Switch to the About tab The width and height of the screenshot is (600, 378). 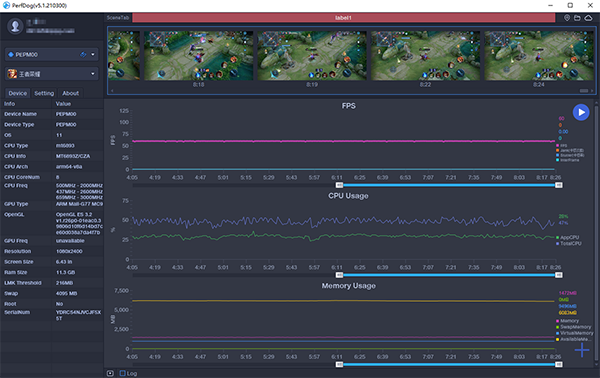pos(70,93)
